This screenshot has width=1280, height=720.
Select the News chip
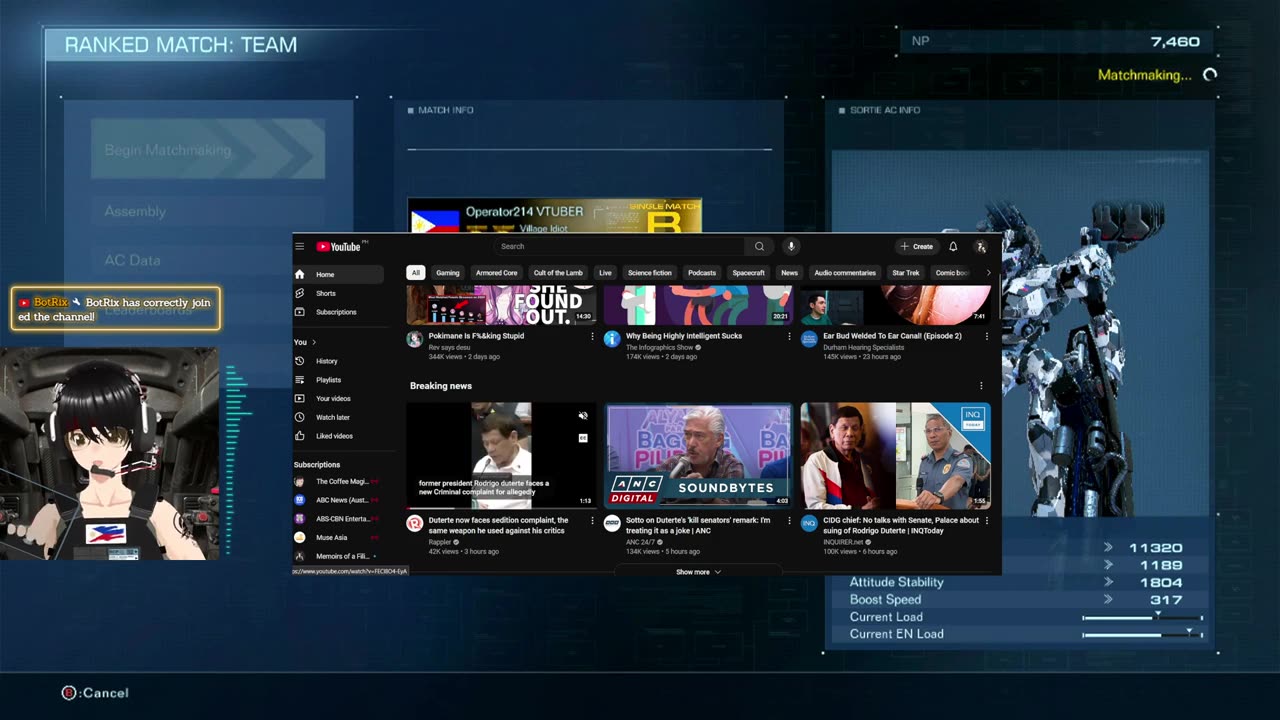[790, 273]
